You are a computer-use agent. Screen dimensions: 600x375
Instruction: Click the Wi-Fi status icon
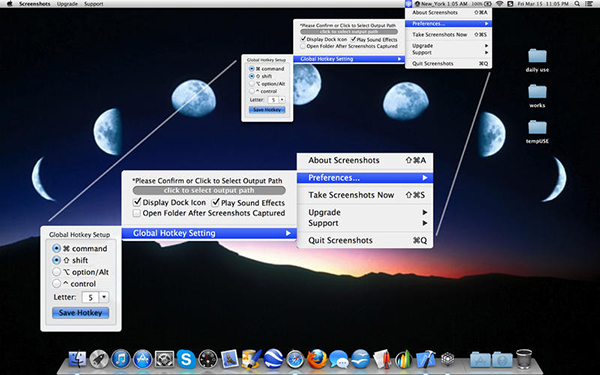pyautogui.click(x=499, y=4)
